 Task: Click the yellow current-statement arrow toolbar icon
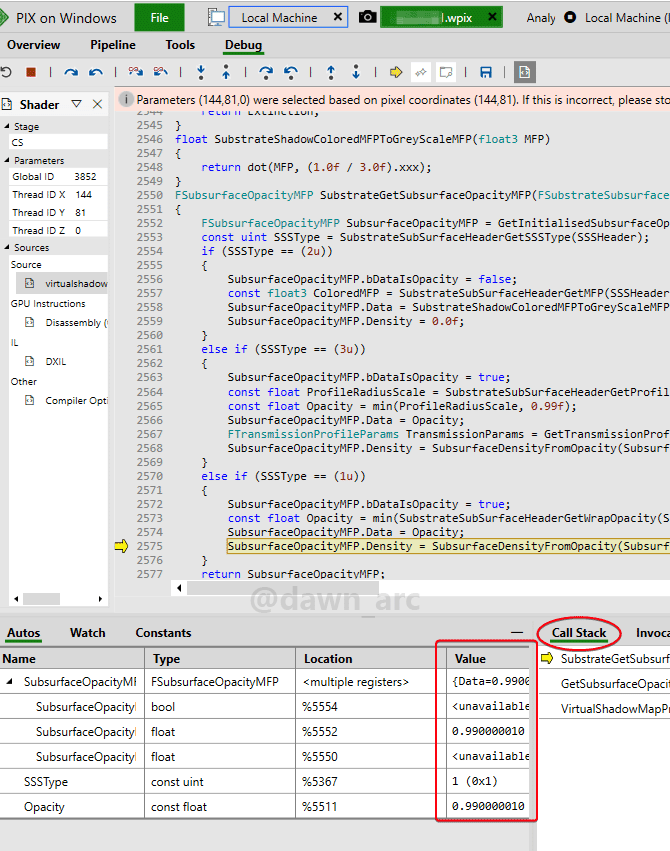point(396,72)
